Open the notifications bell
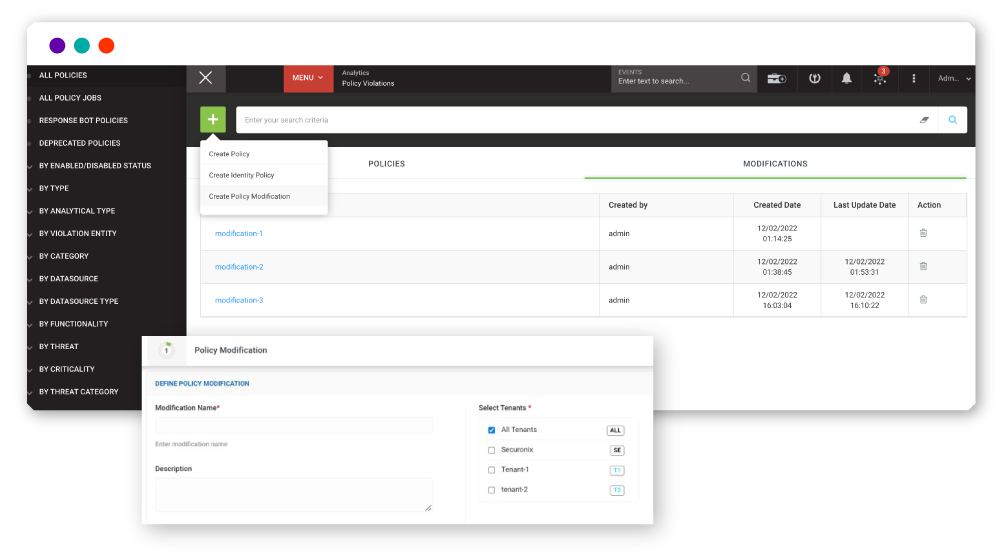 click(847, 78)
